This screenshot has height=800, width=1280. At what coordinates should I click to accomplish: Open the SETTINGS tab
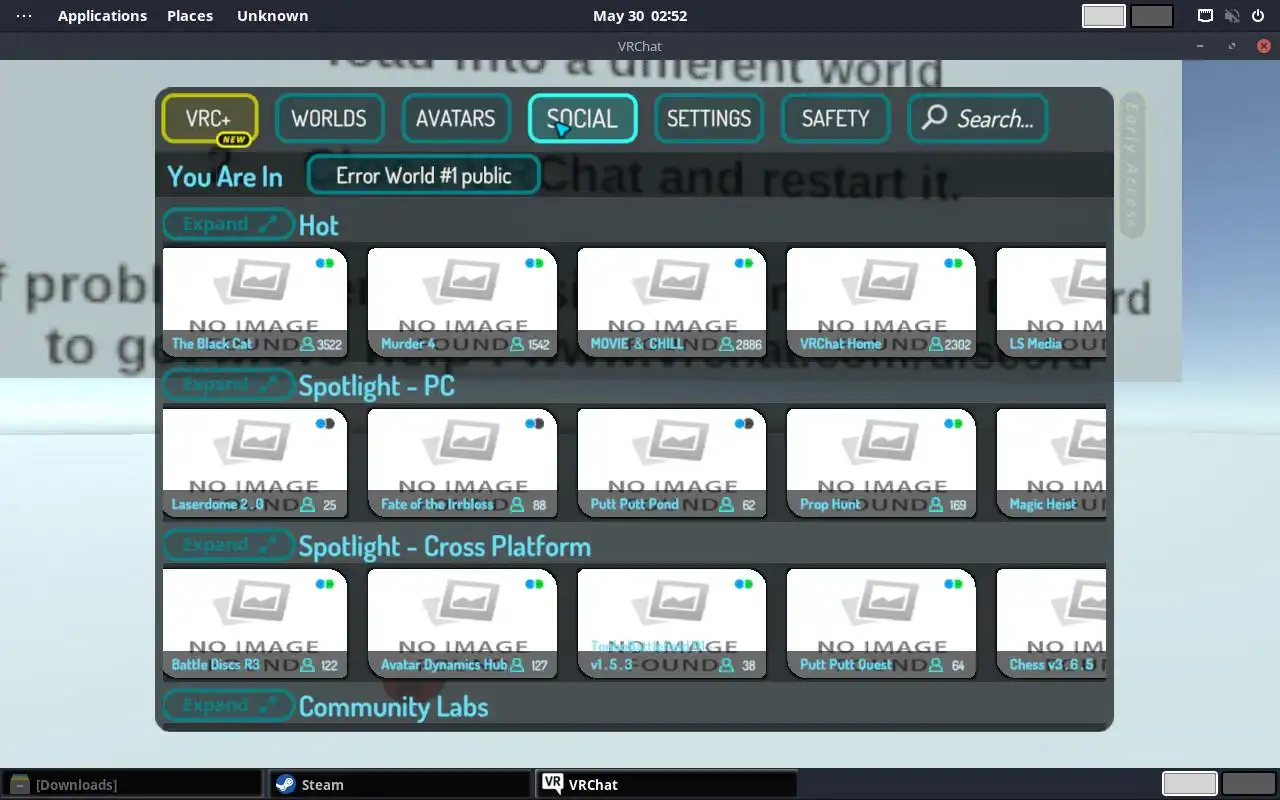(x=708, y=119)
